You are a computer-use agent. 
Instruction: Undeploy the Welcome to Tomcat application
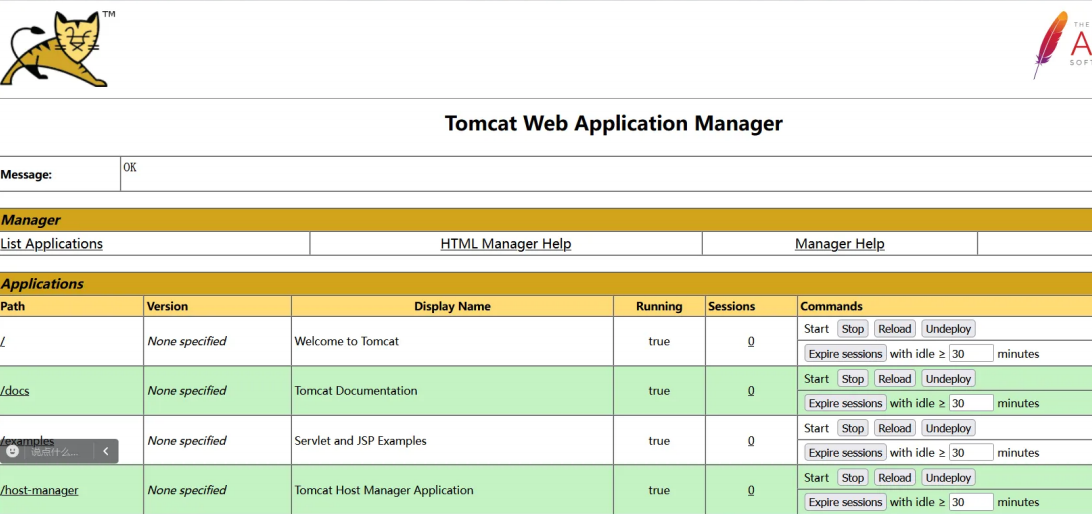pos(948,329)
